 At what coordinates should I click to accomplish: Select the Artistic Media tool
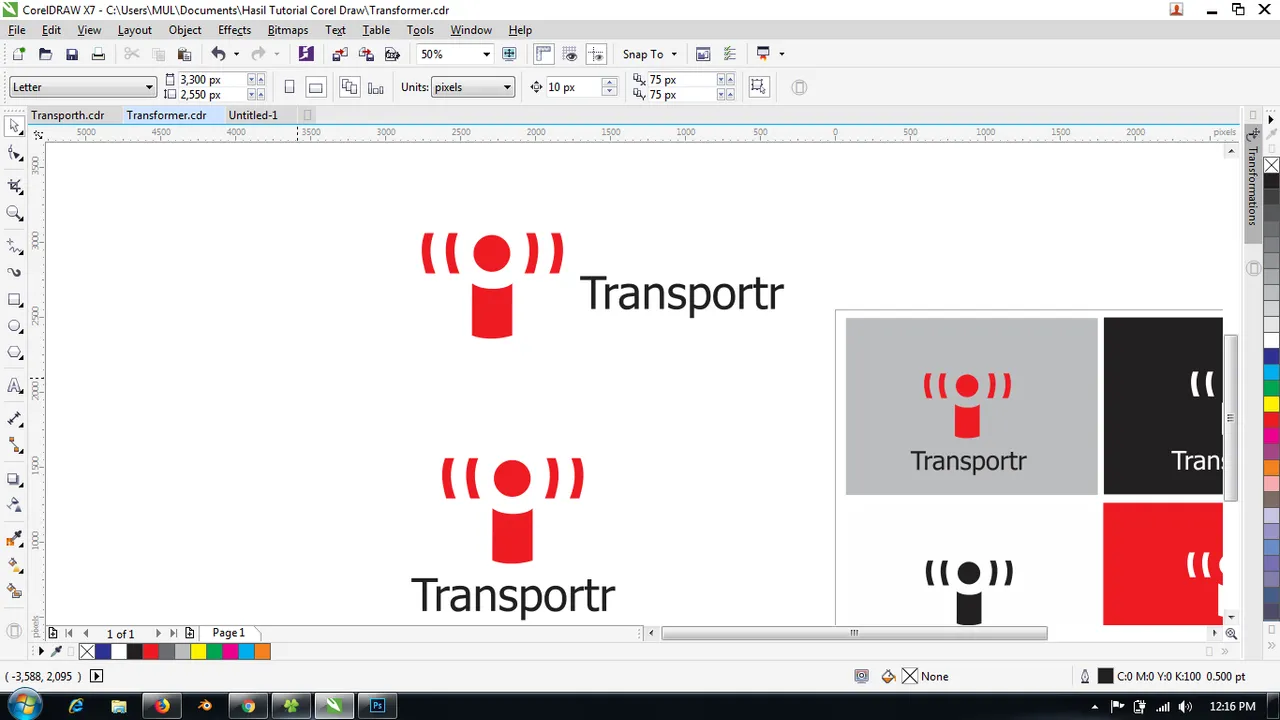point(15,272)
